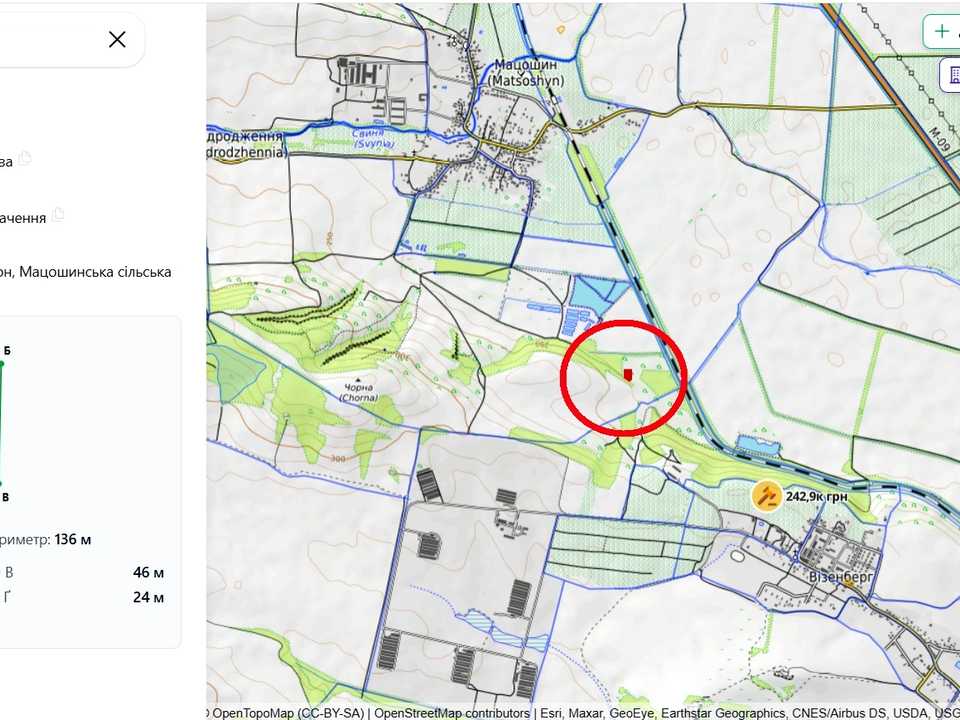The image size is (960, 720).
Task: Click the red parcel polygon on map
Action: click(628, 375)
